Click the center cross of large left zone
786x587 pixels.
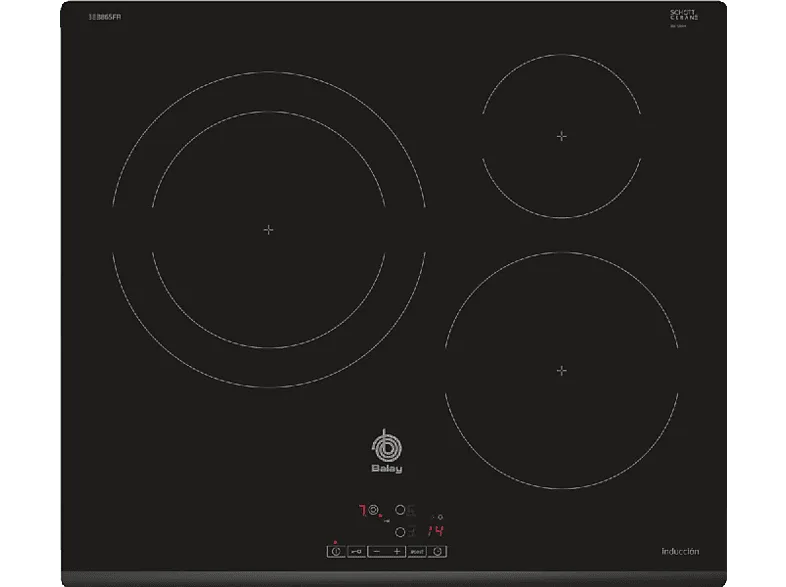[x=269, y=230]
